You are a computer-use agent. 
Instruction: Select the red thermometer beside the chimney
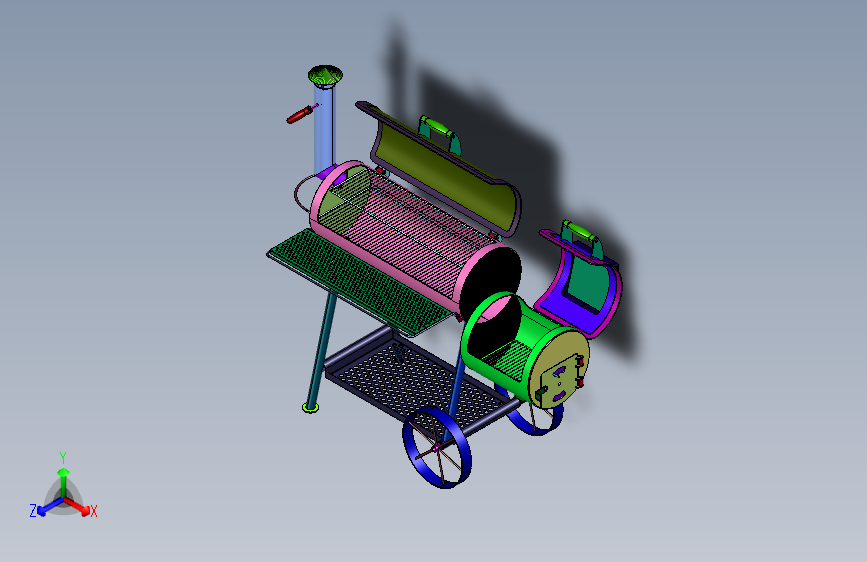299,115
